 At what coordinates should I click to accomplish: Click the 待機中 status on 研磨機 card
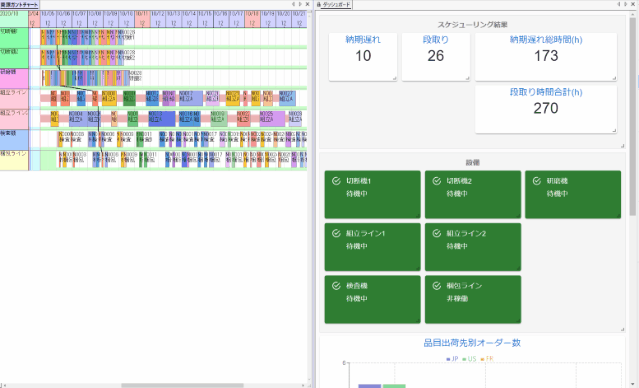click(557, 194)
